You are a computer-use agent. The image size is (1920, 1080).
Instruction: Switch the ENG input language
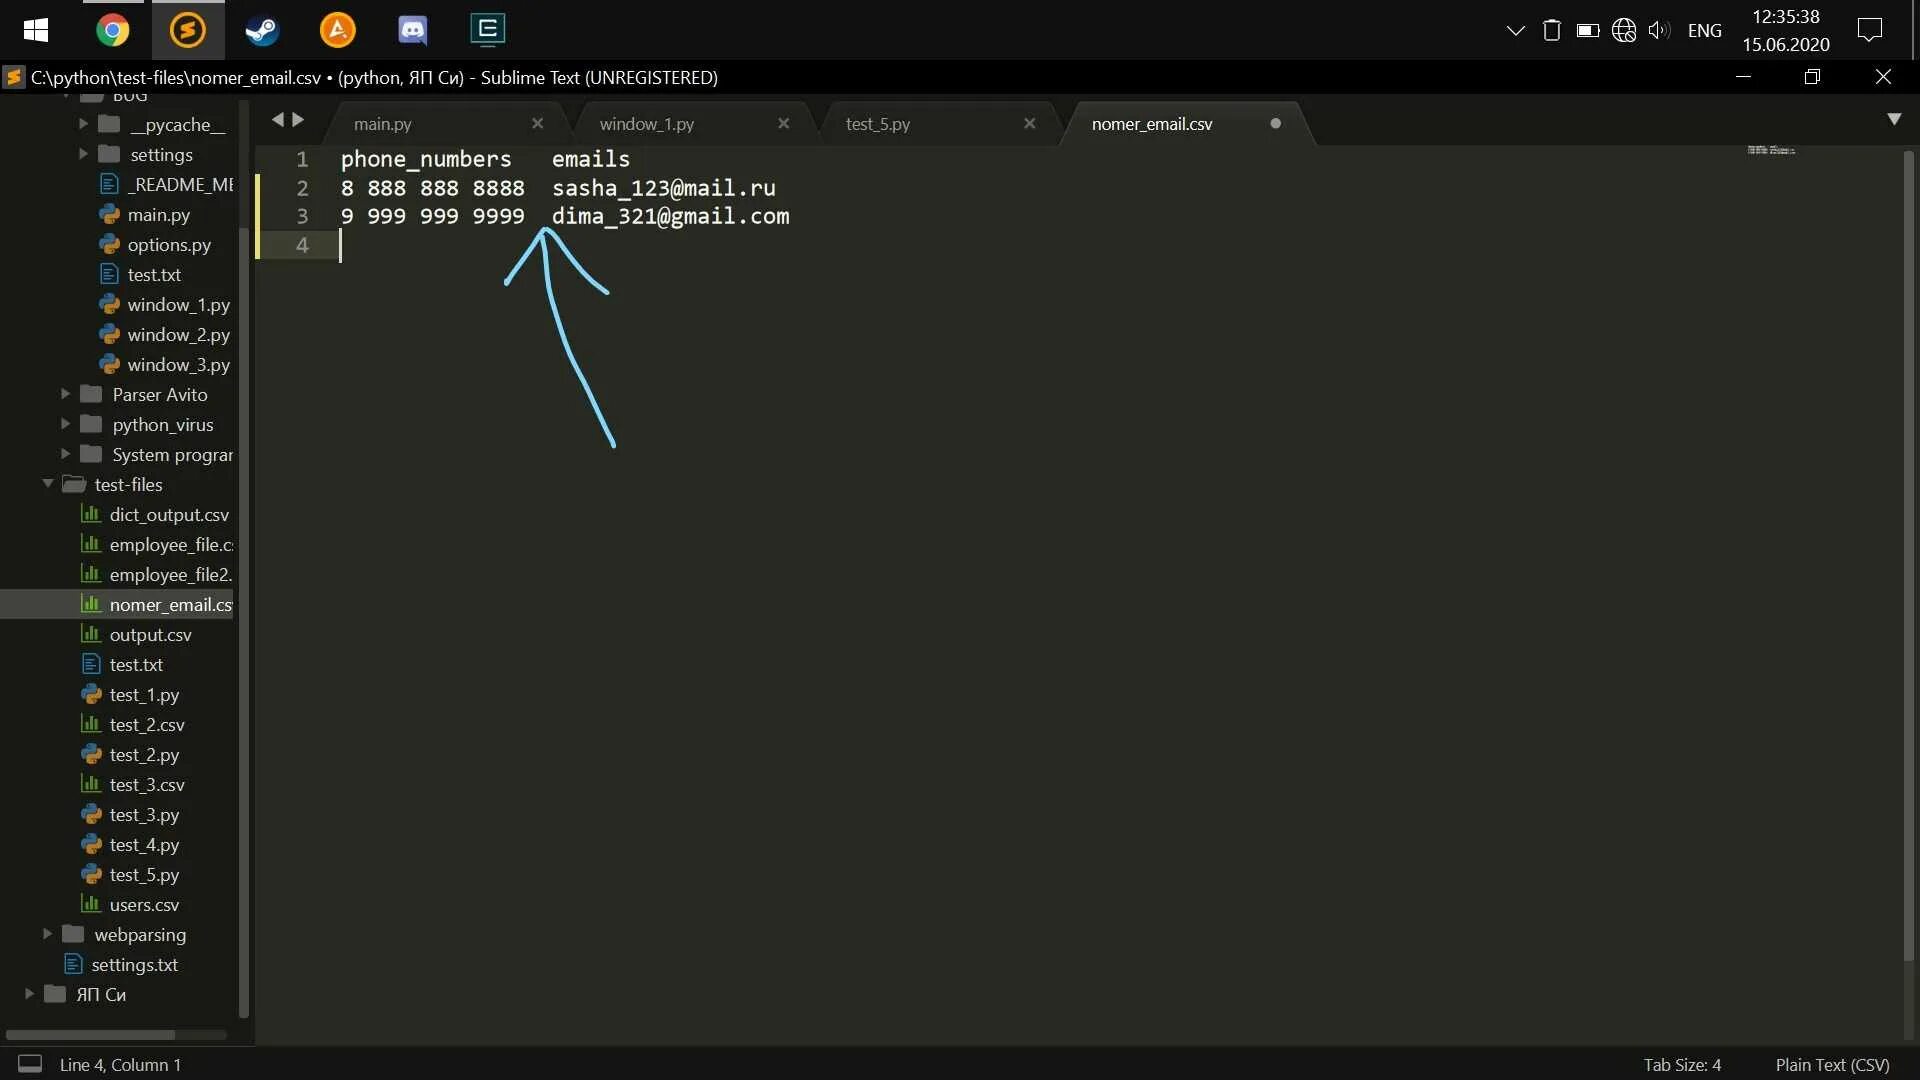[1705, 31]
